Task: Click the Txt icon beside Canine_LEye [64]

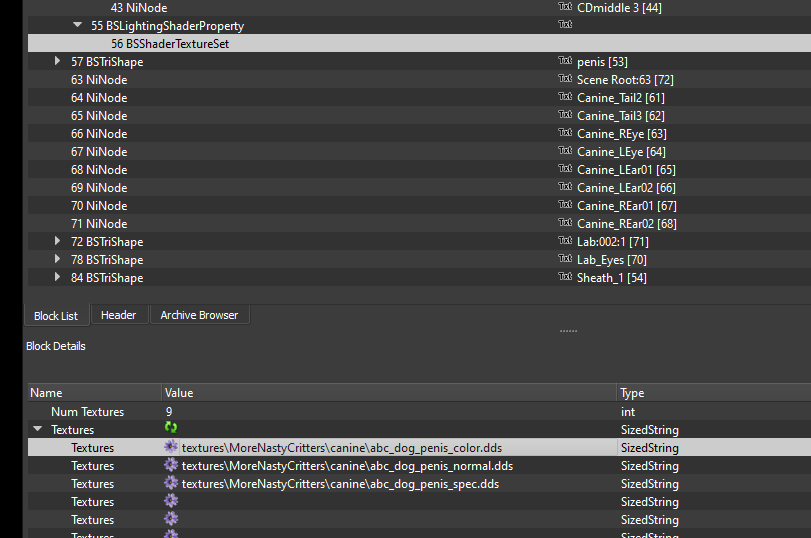Action: tap(565, 151)
